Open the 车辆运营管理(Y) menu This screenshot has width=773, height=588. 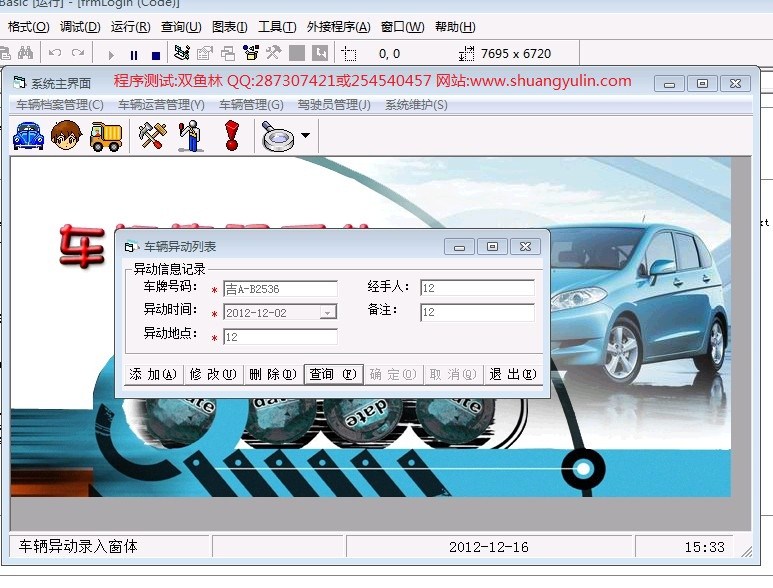[161, 105]
